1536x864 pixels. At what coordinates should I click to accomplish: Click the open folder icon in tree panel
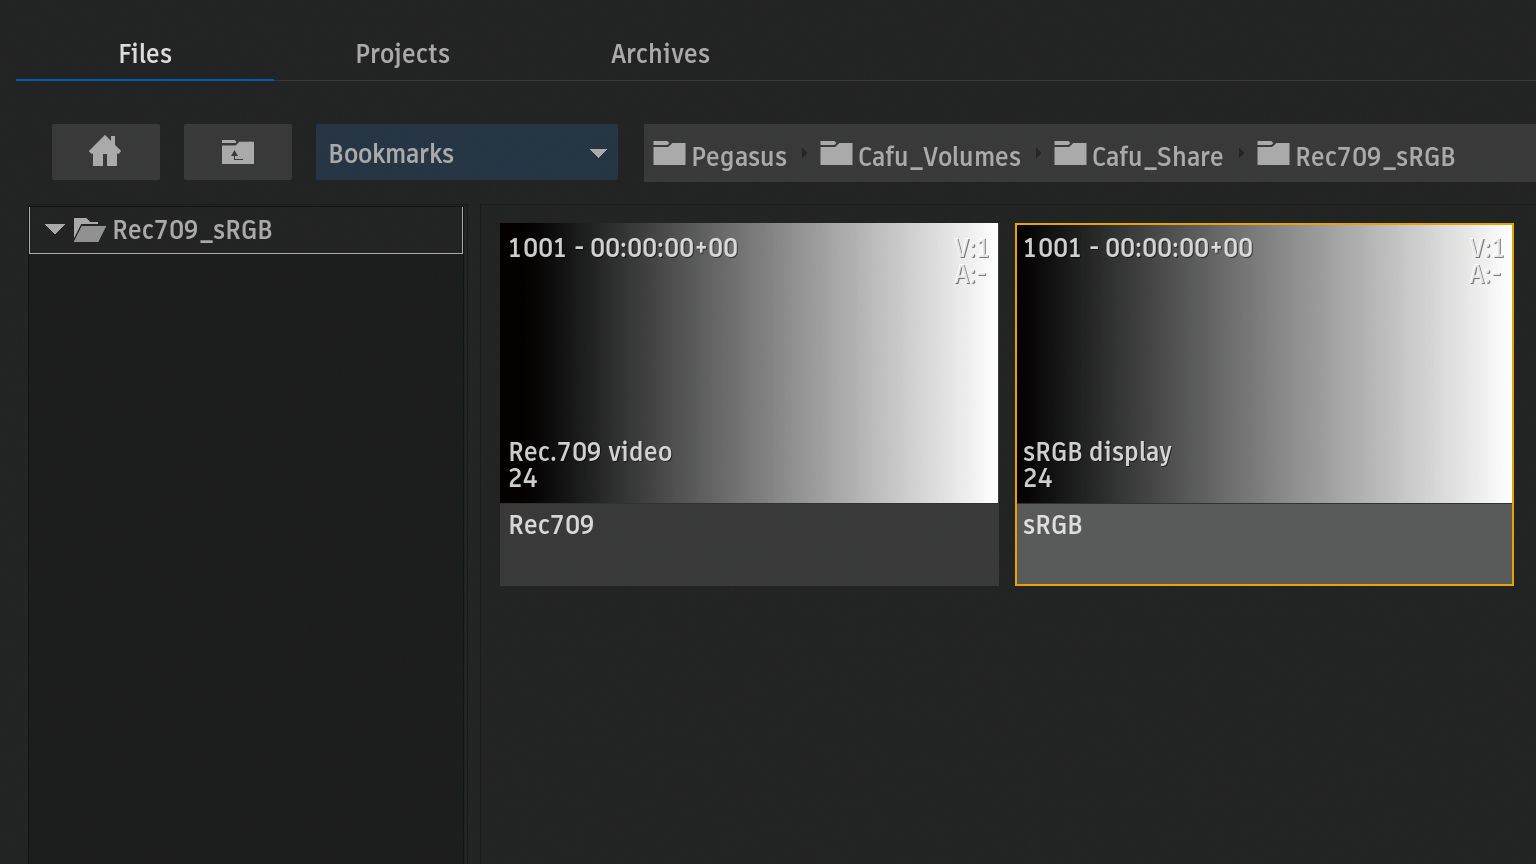coord(89,231)
